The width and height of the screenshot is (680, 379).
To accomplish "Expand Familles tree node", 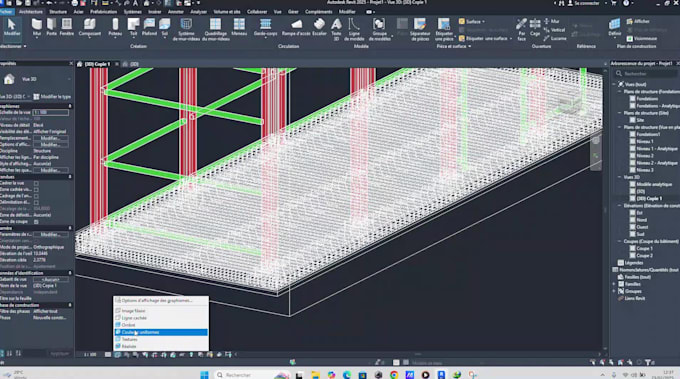I will pos(614,284).
